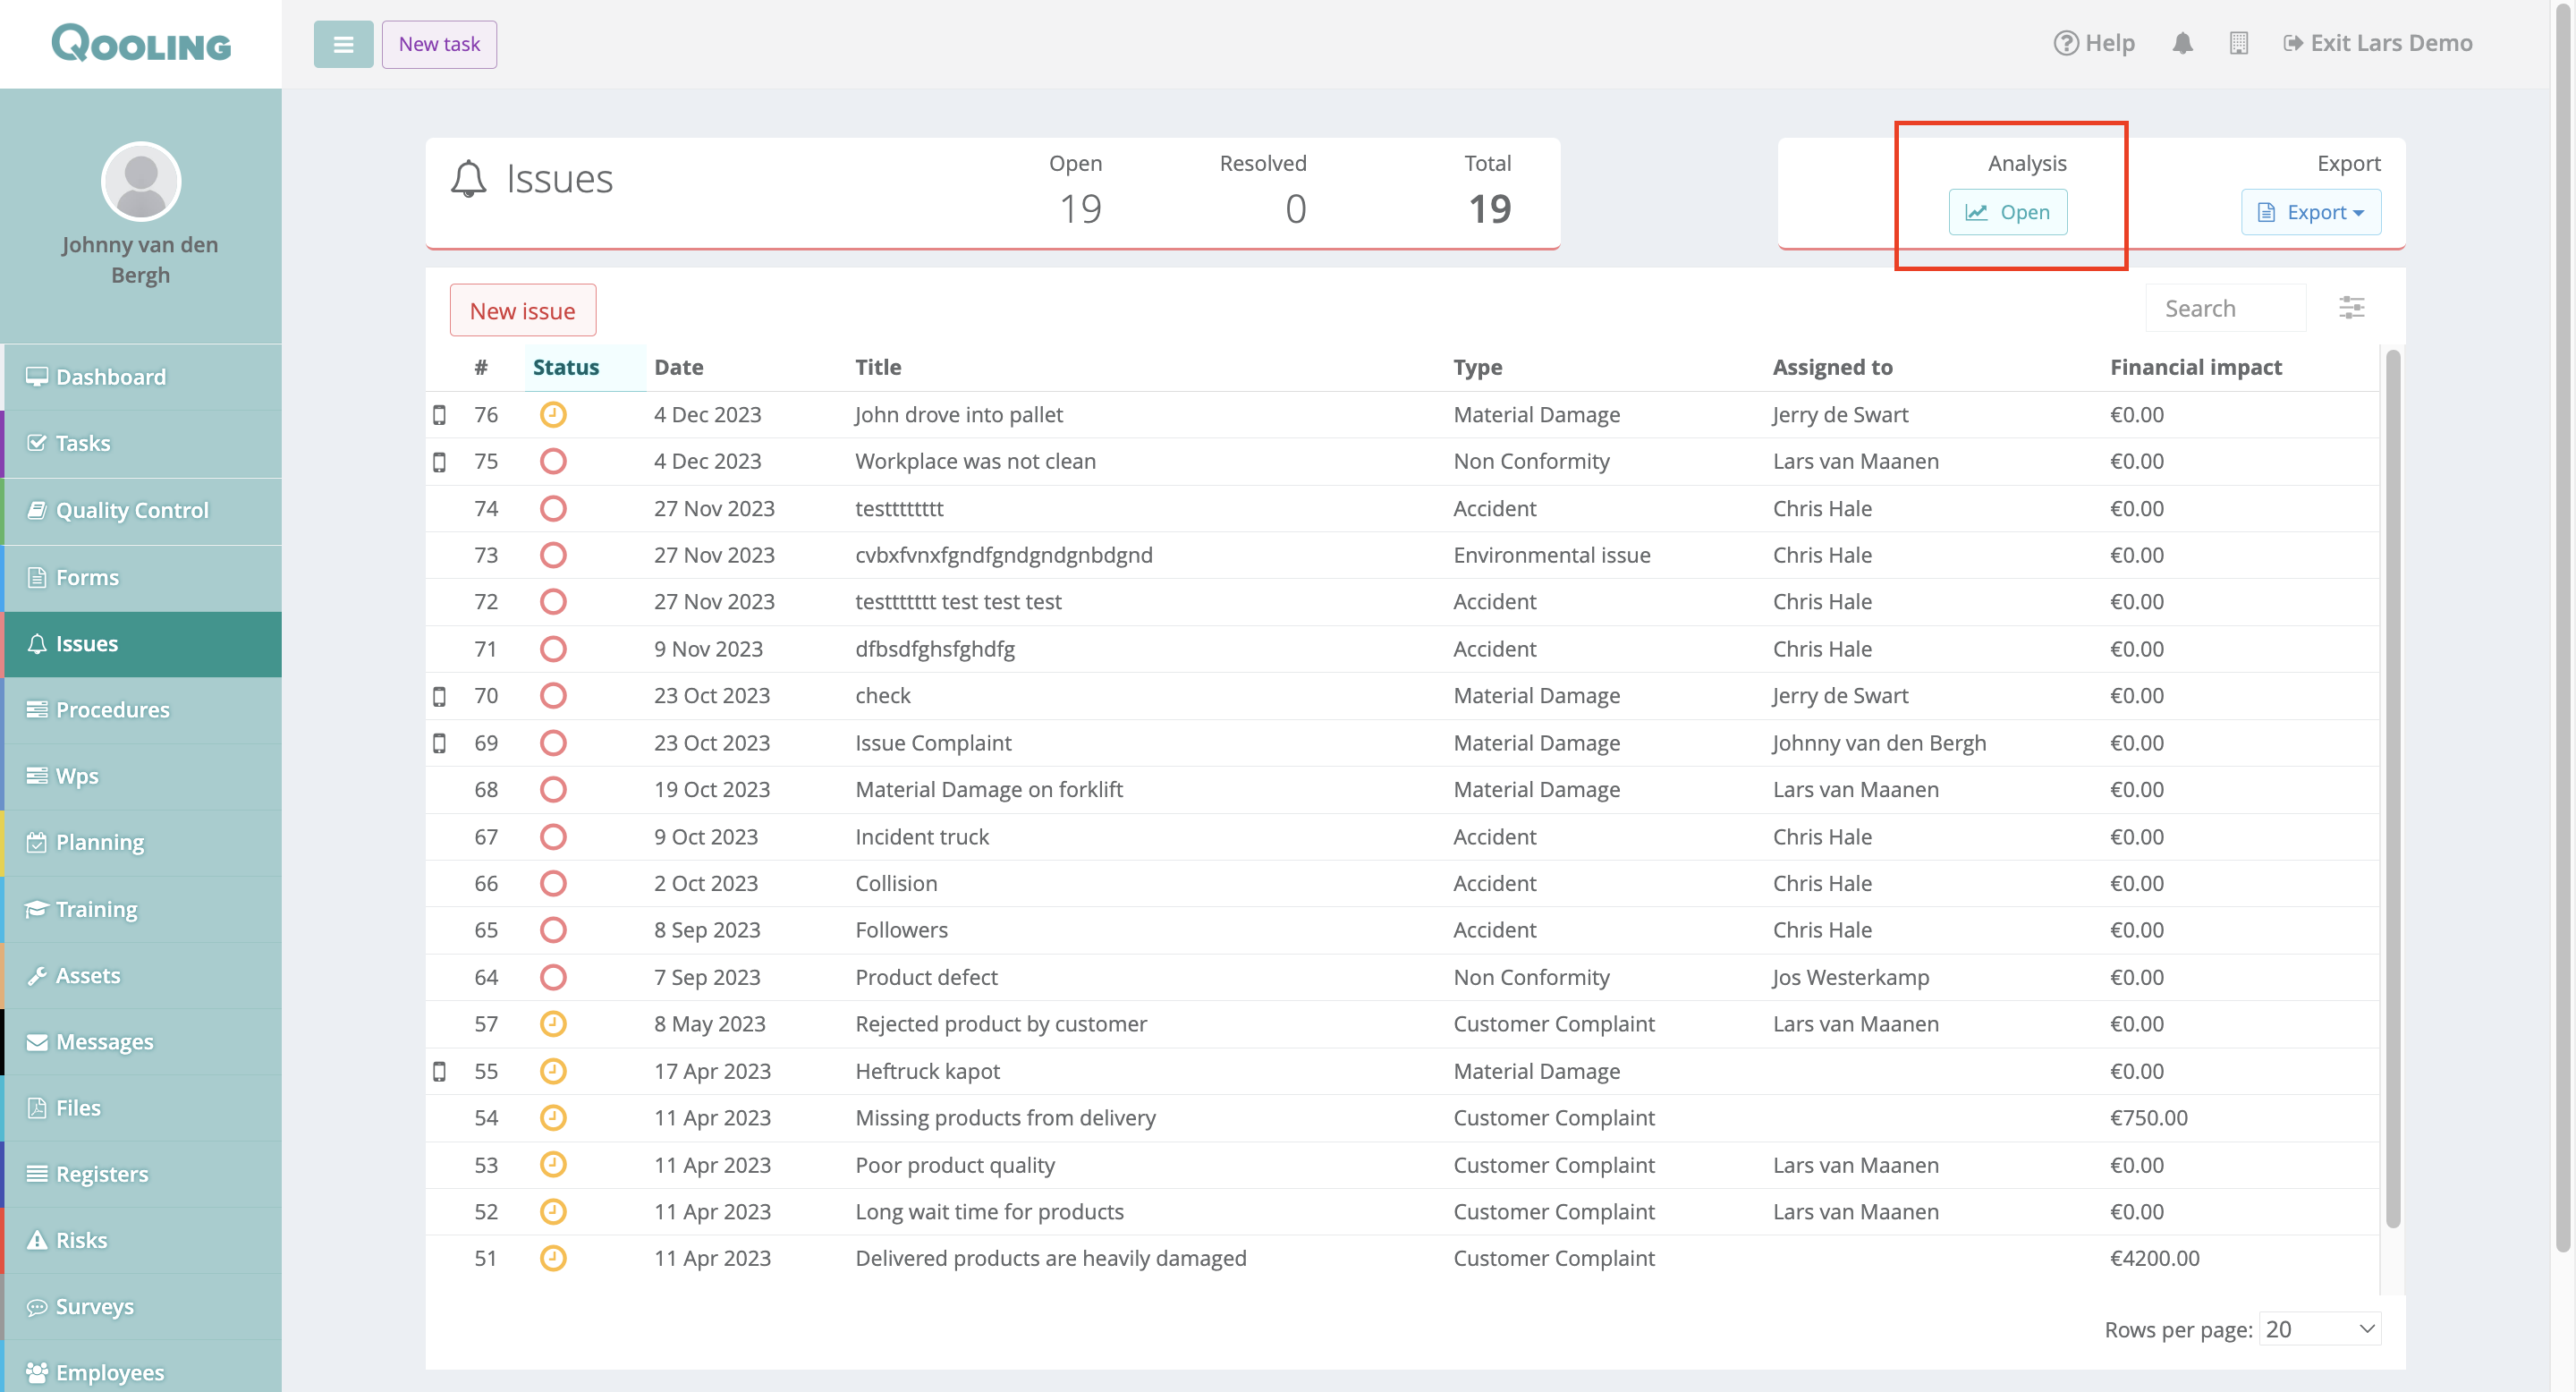Click the user avatar picture

pos(141,181)
